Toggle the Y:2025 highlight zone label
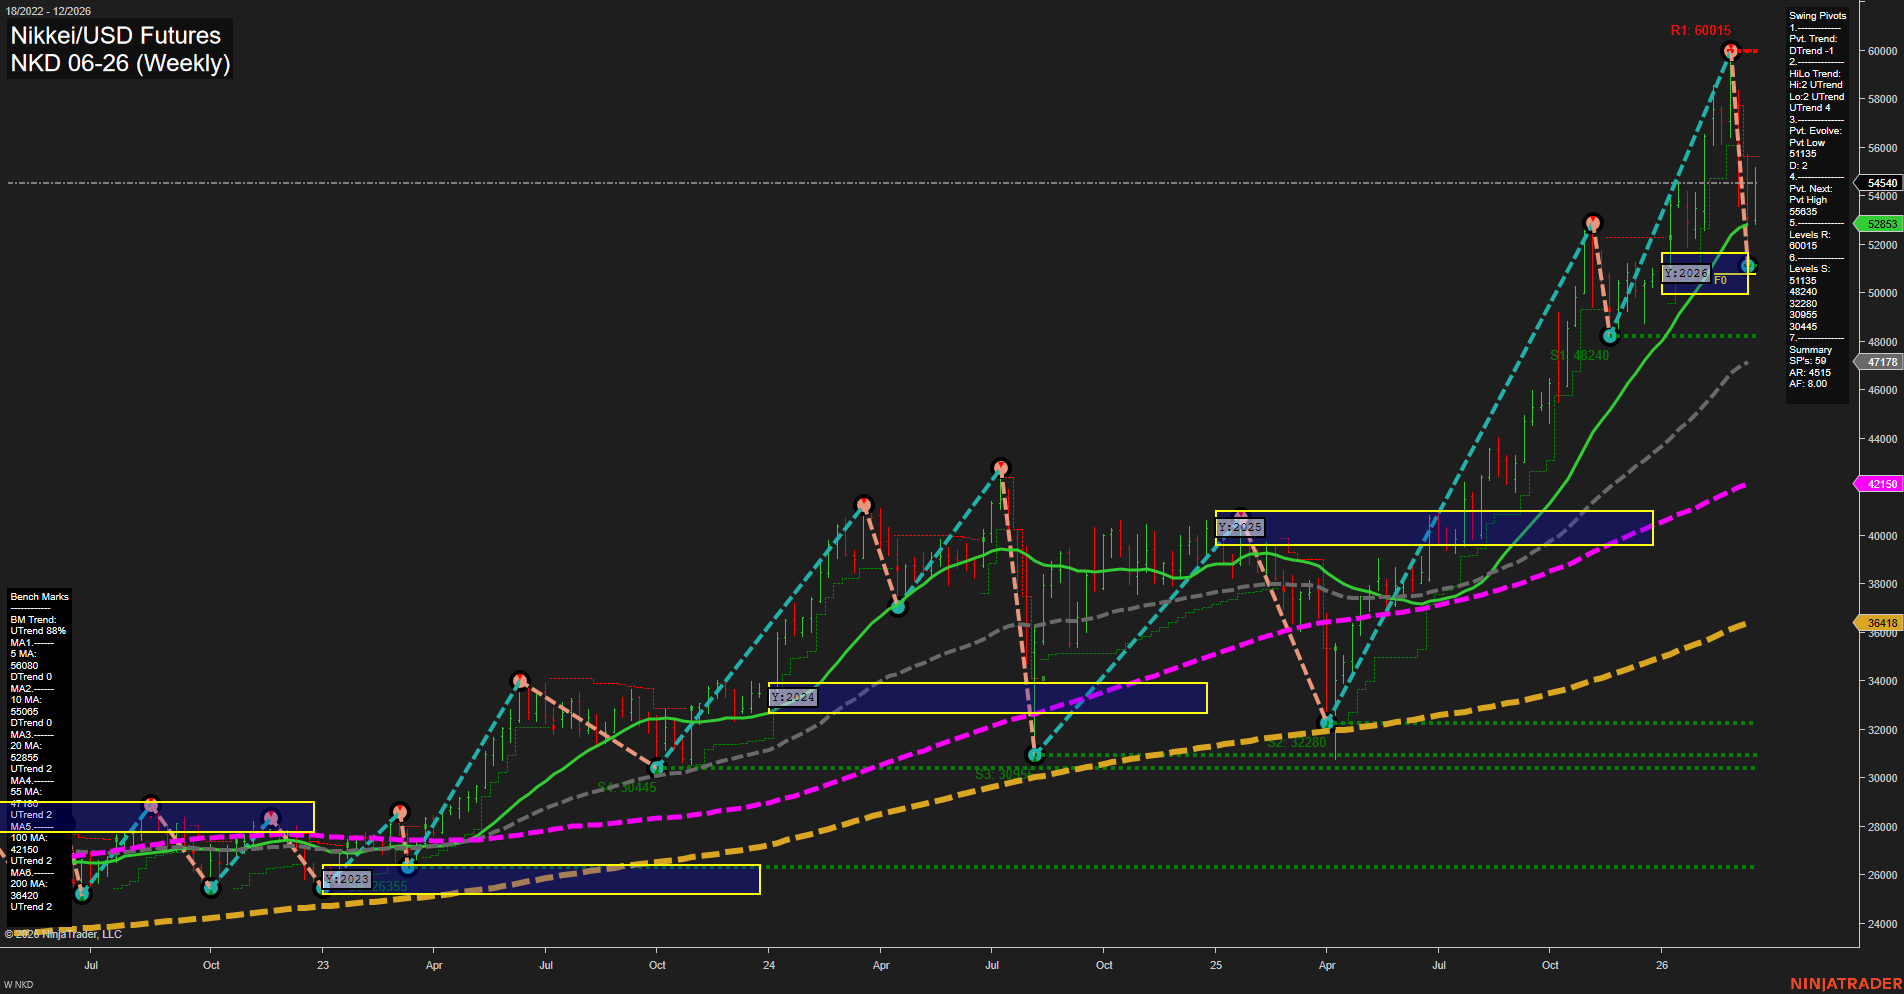Image resolution: width=1904 pixels, height=994 pixels. tap(1241, 525)
